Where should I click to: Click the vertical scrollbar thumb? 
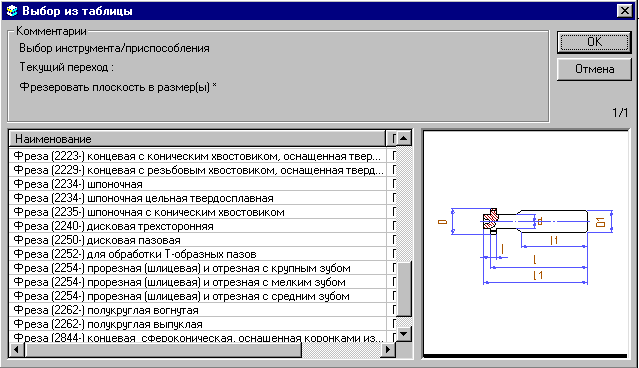[x=404, y=289]
